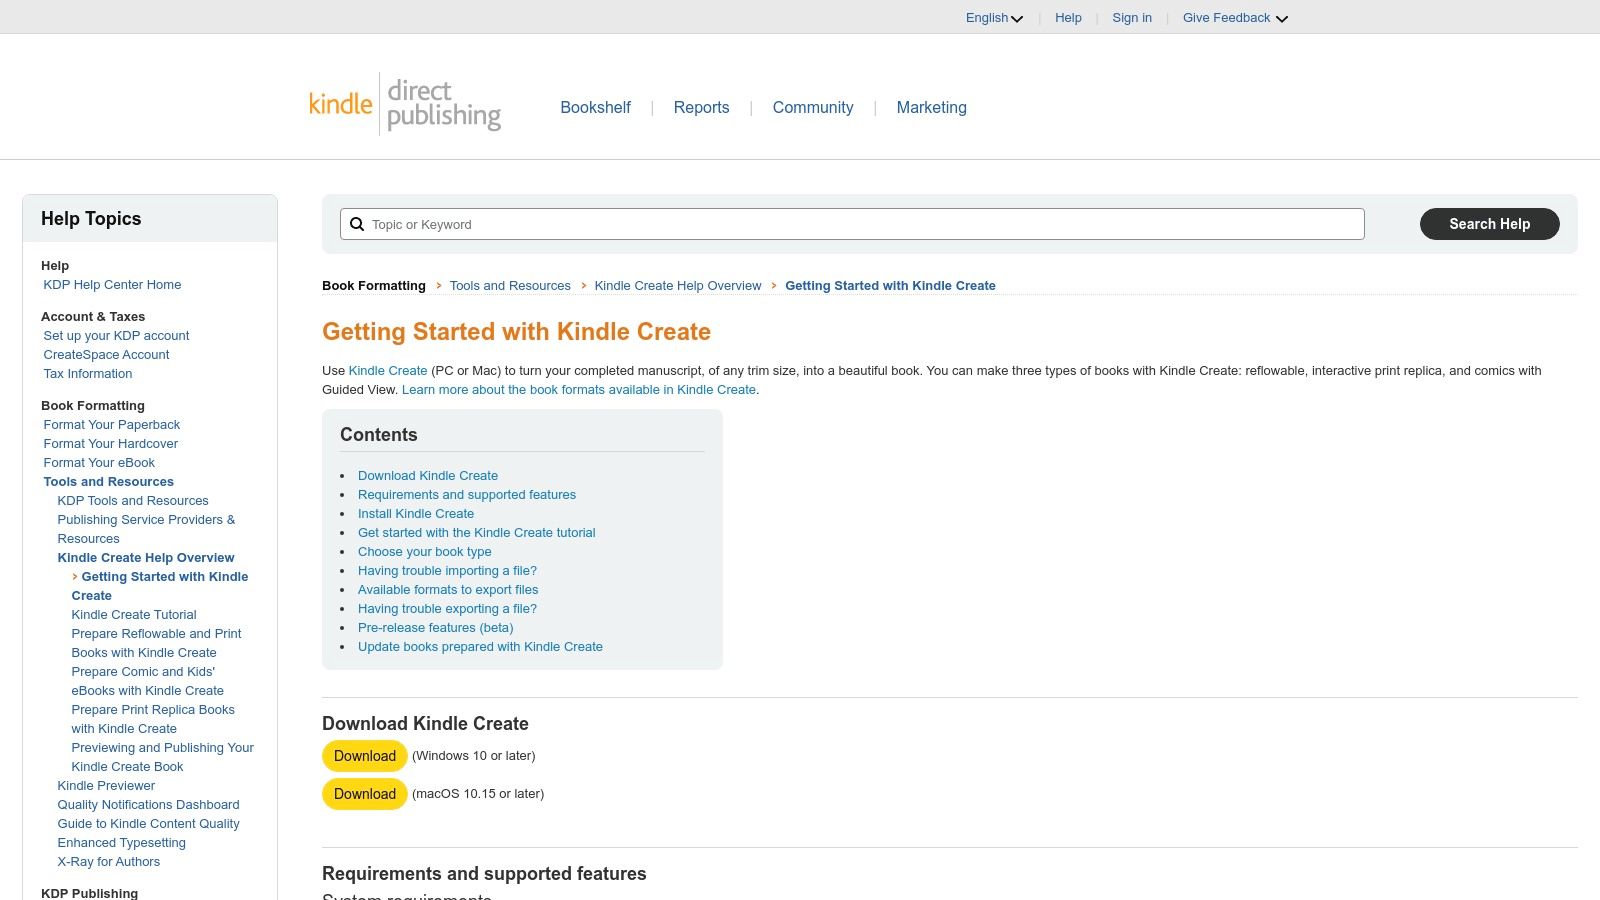Open the Help link in top bar

pyautogui.click(x=1068, y=17)
